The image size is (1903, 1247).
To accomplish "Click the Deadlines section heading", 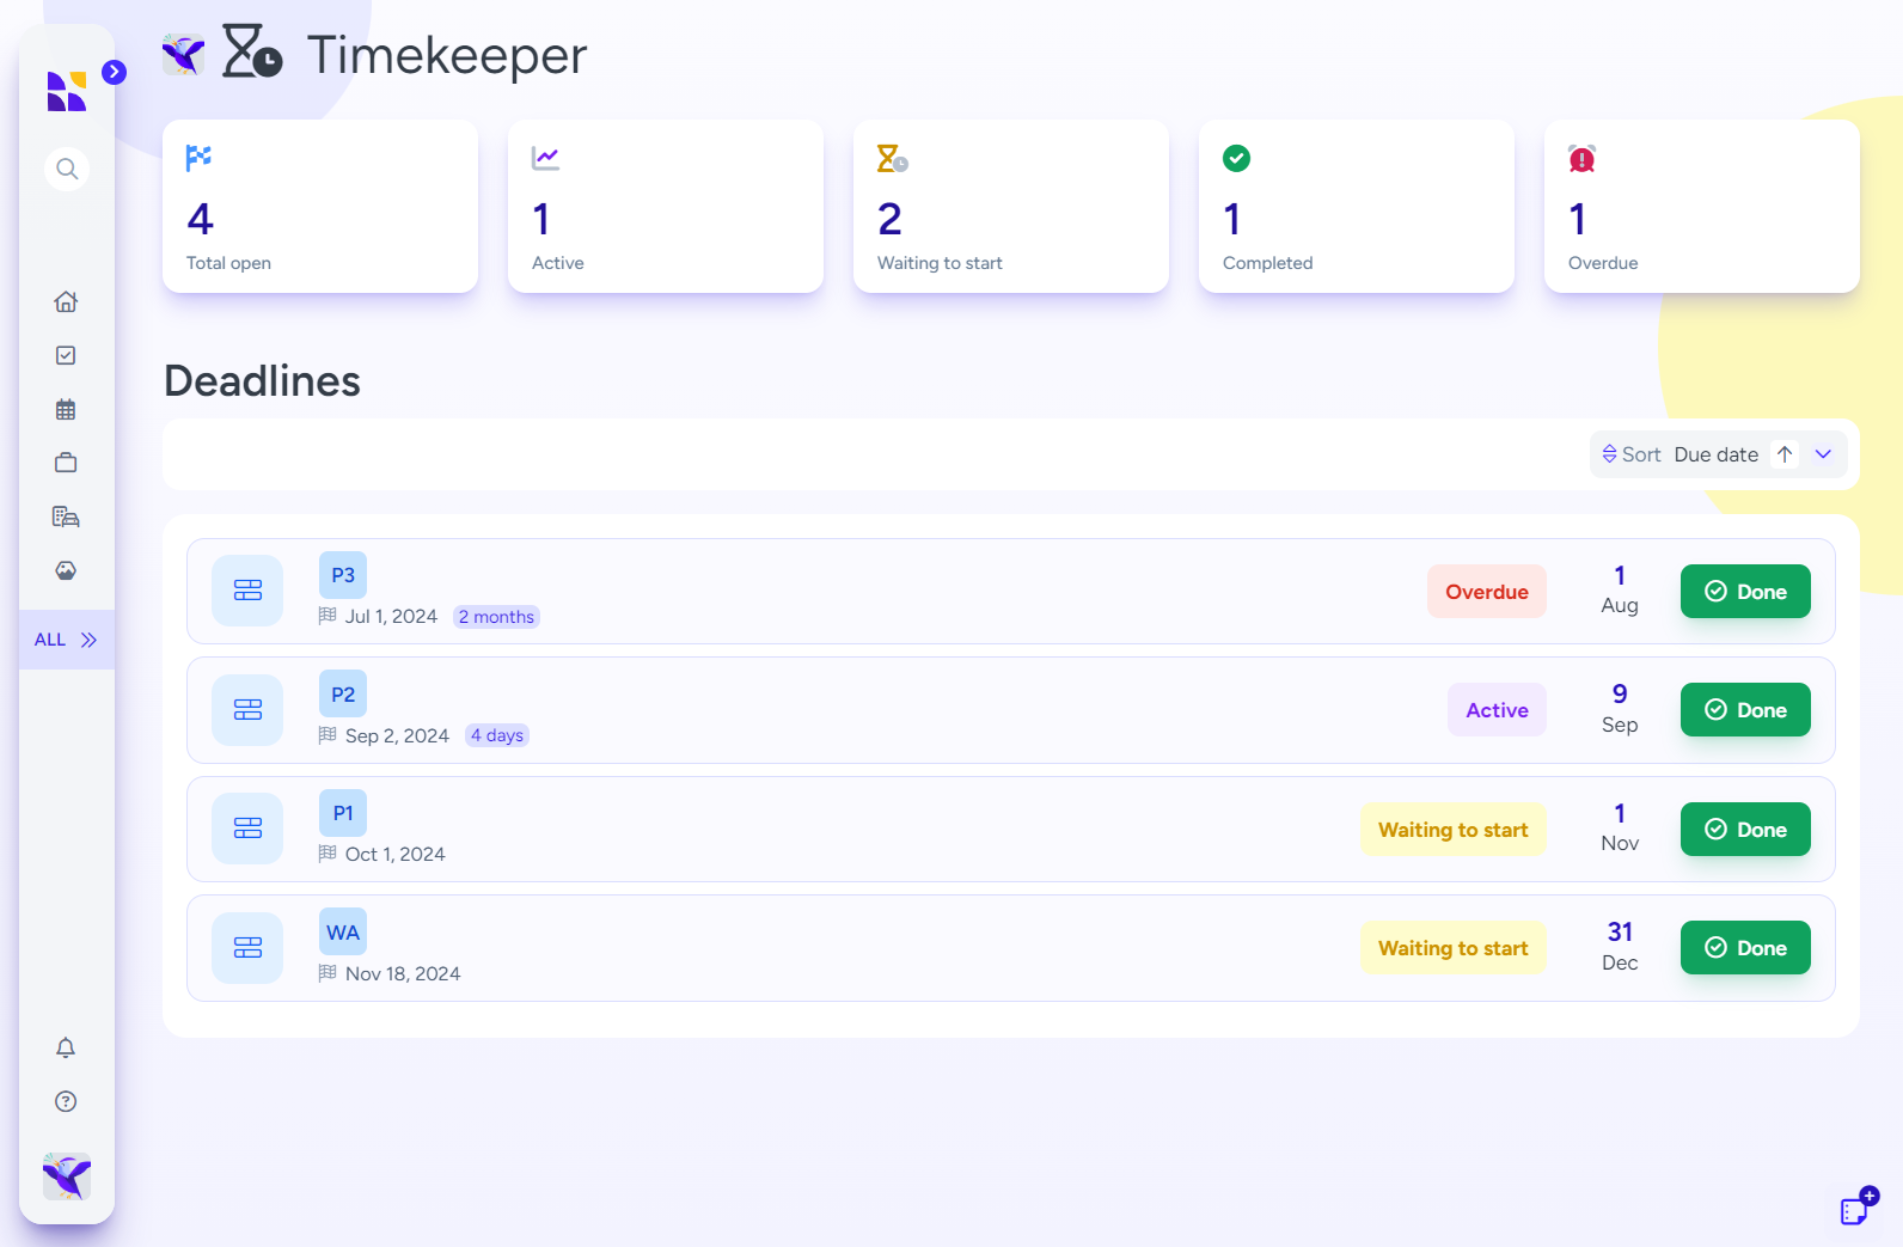I will click(x=262, y=381).
